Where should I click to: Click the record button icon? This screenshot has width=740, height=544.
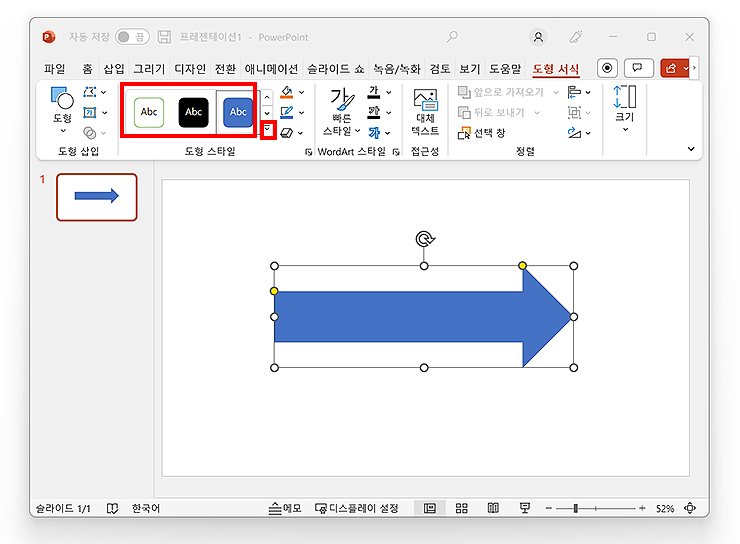click(607, 68)
